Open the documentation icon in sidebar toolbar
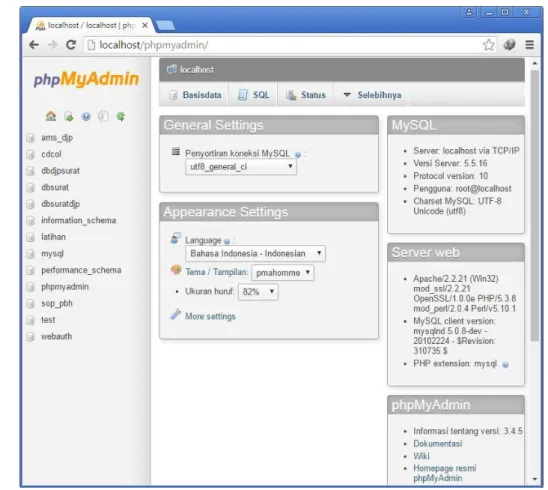The height and width of the screenshot is (490, 548). coord(86,116)
